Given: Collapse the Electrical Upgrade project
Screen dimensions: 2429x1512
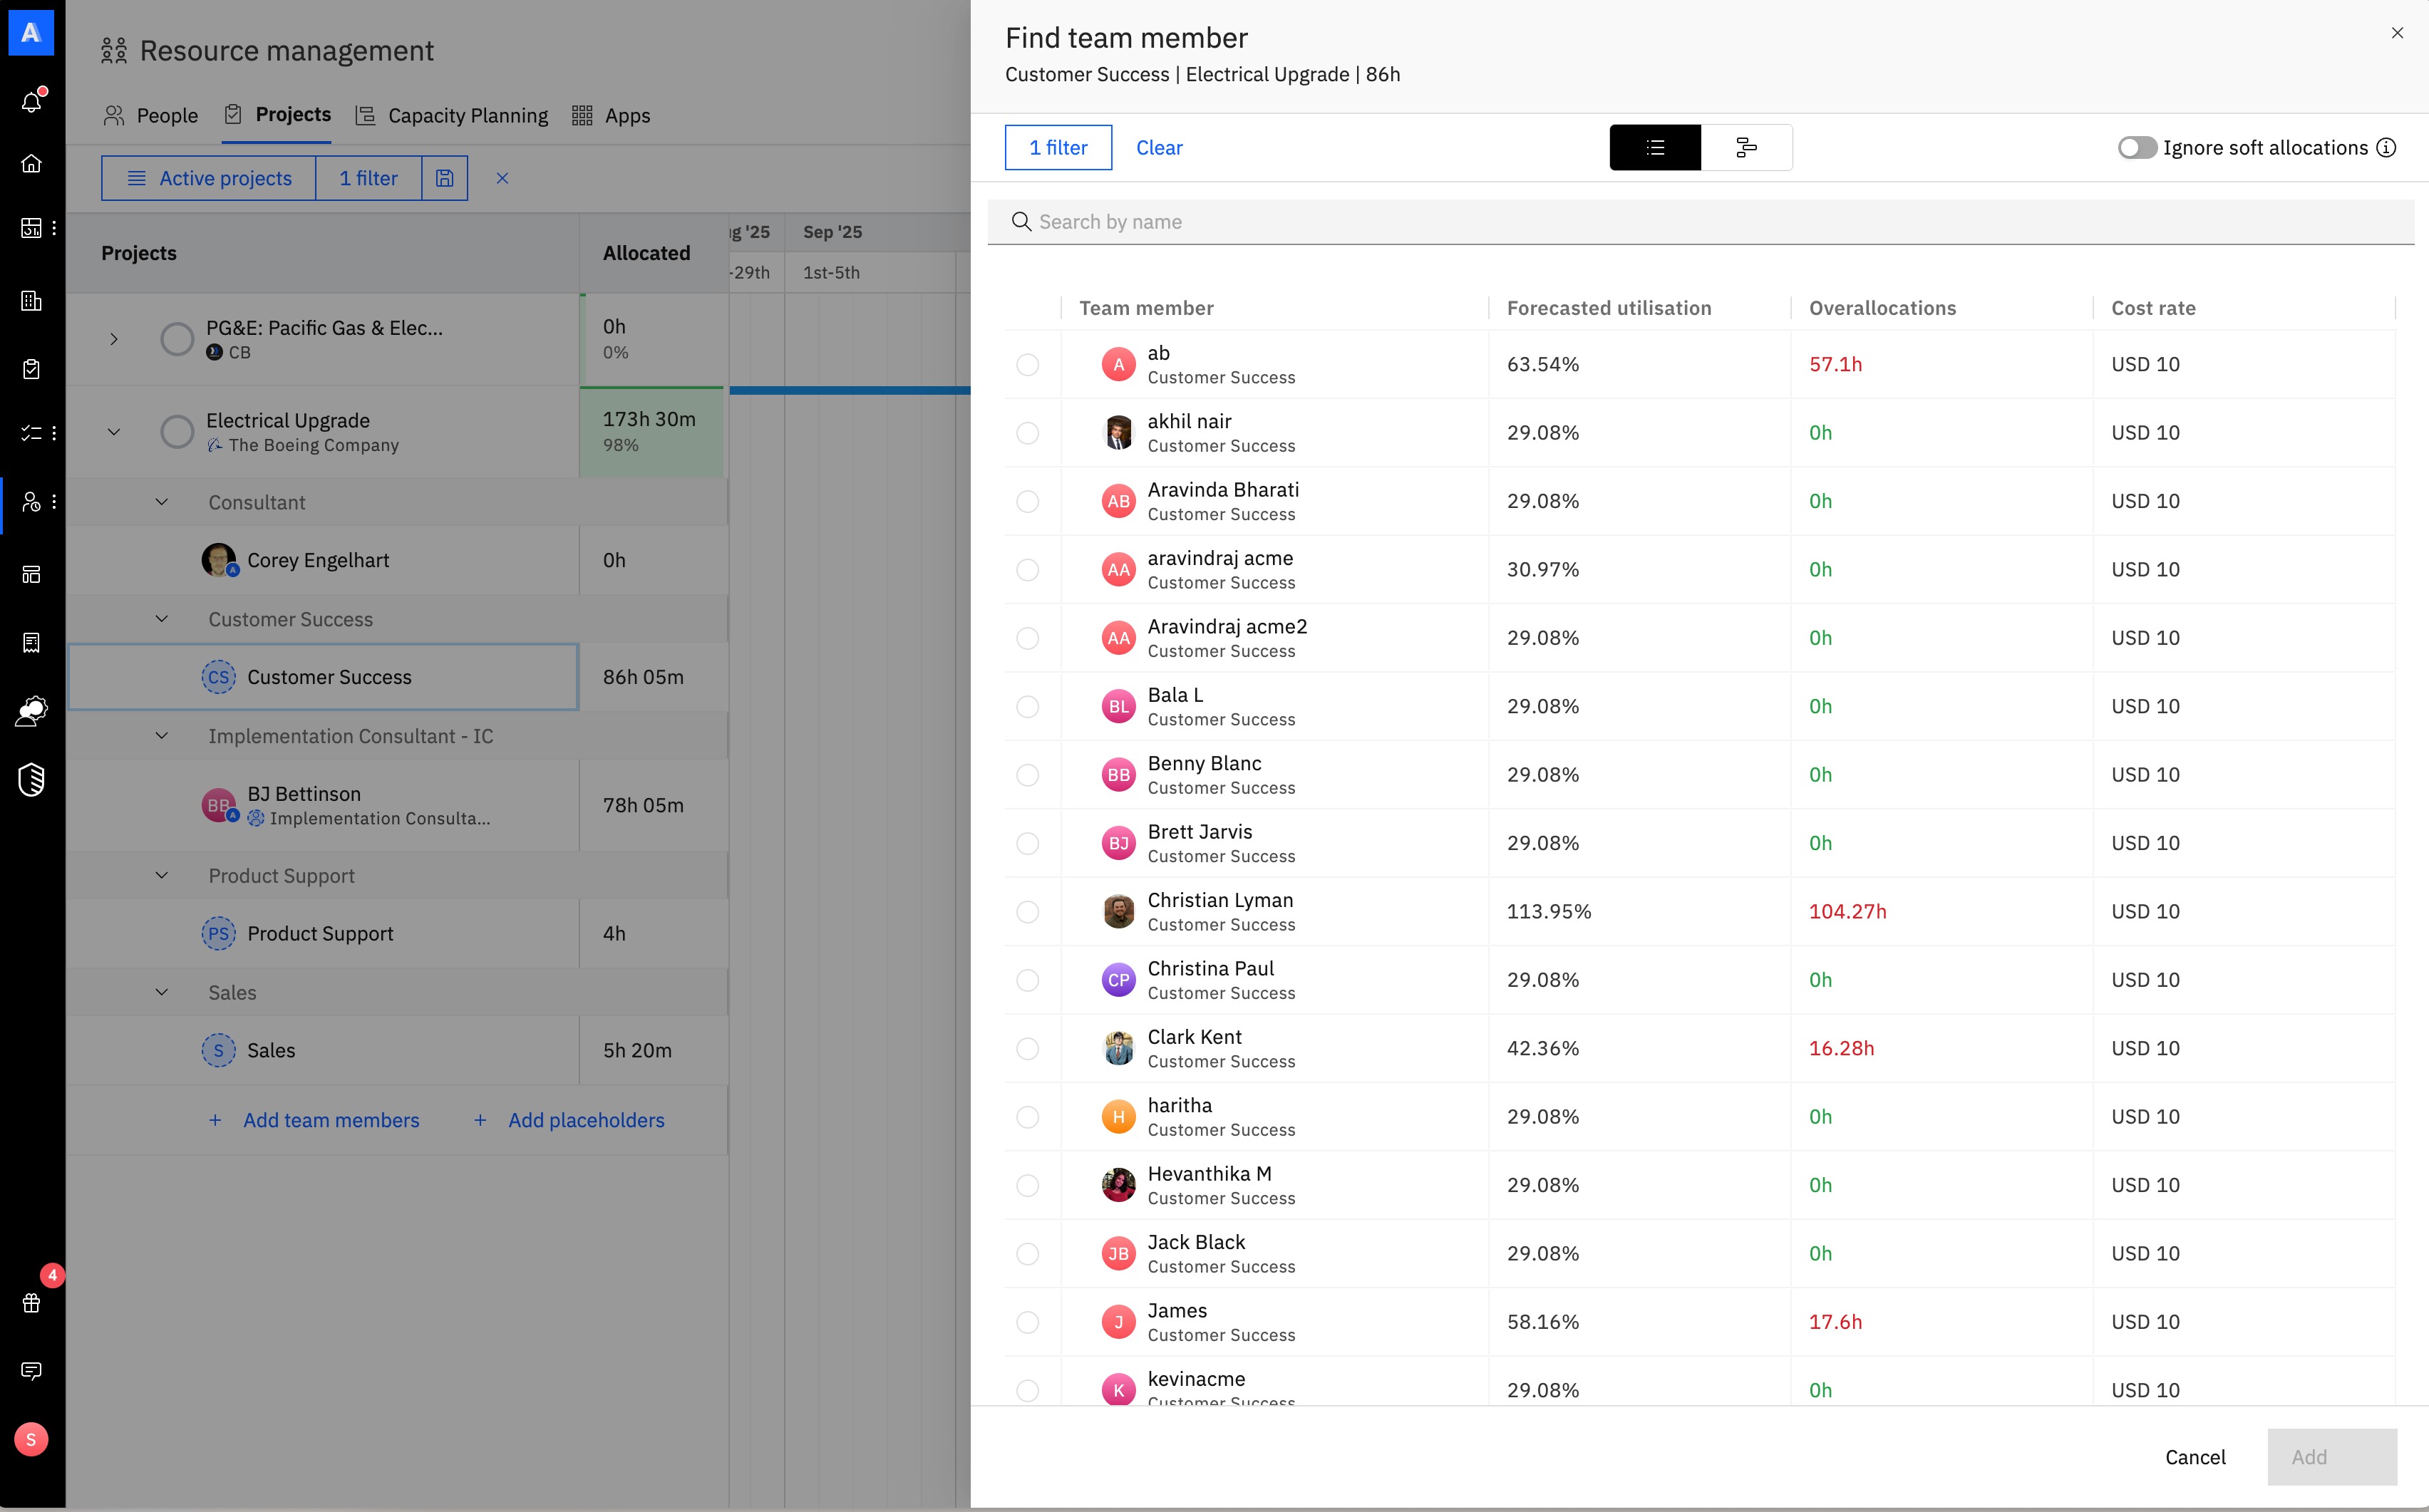Looking at the screenshot, I should click(114, 432).
